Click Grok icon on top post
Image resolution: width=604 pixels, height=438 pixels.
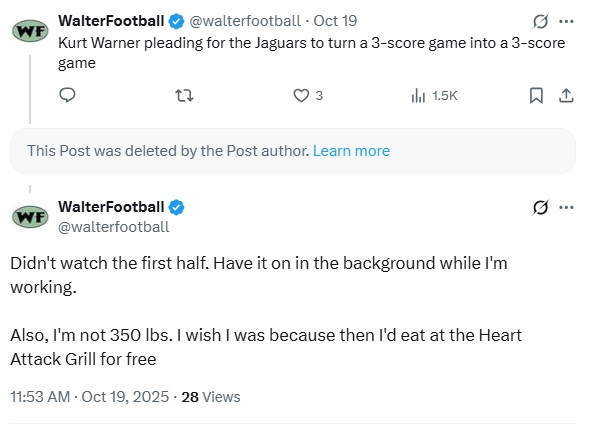coord(540,21)
